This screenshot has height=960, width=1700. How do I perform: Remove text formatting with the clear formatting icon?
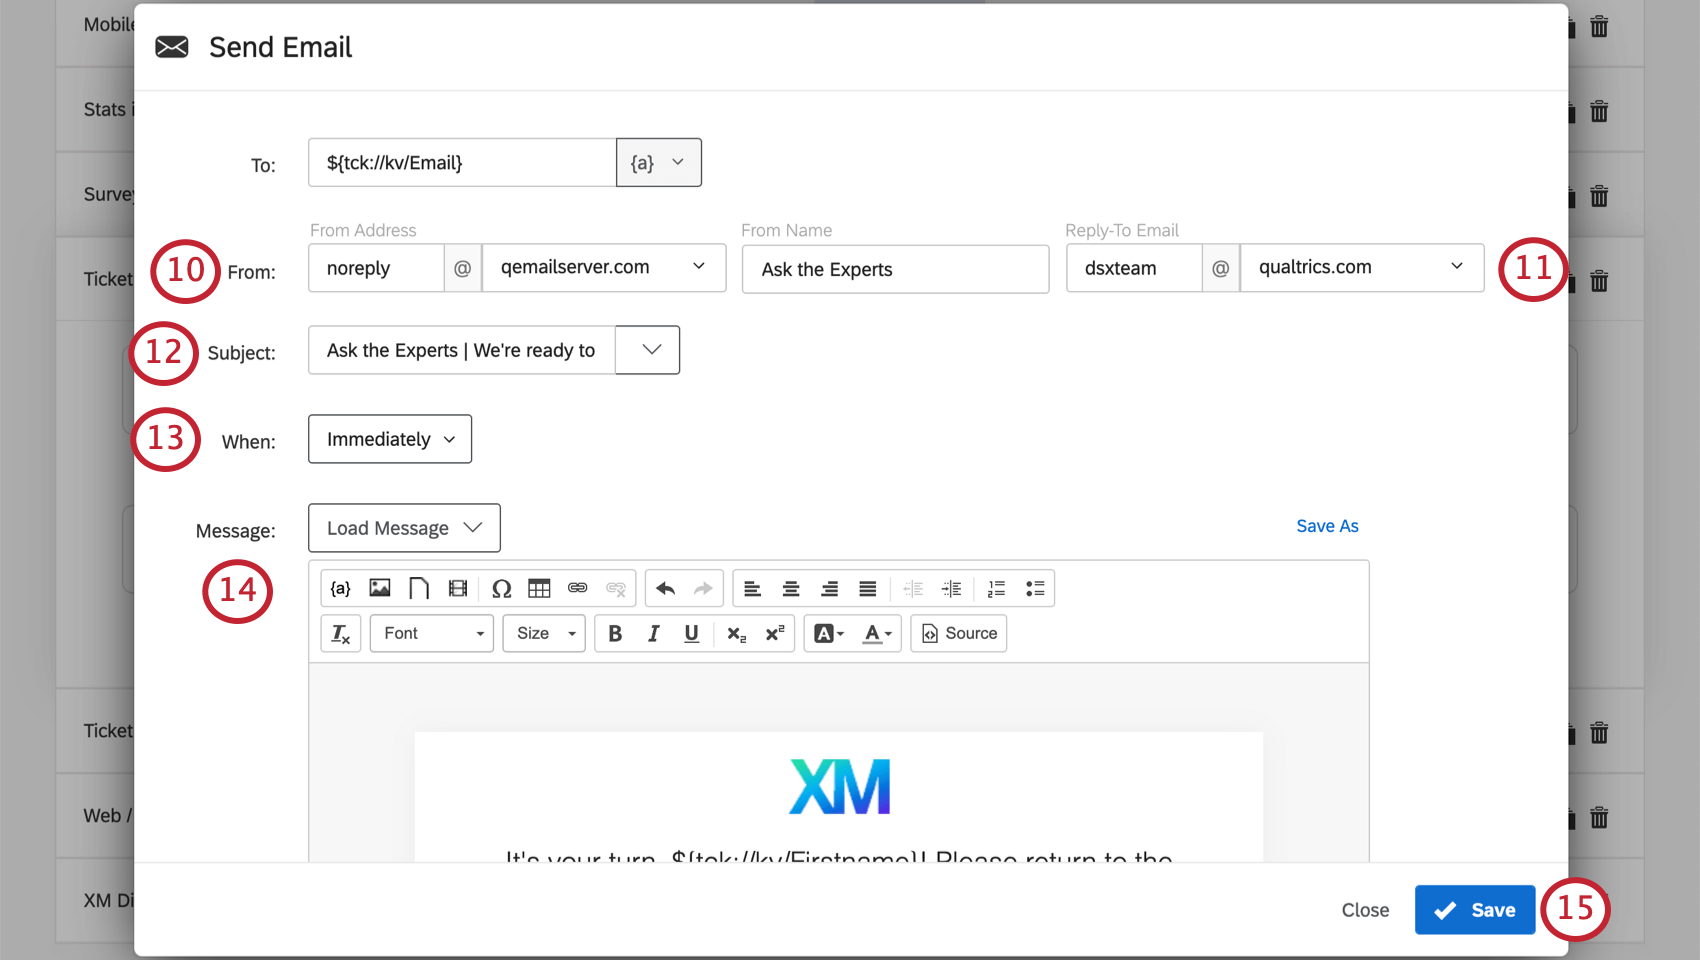point(340,633)
